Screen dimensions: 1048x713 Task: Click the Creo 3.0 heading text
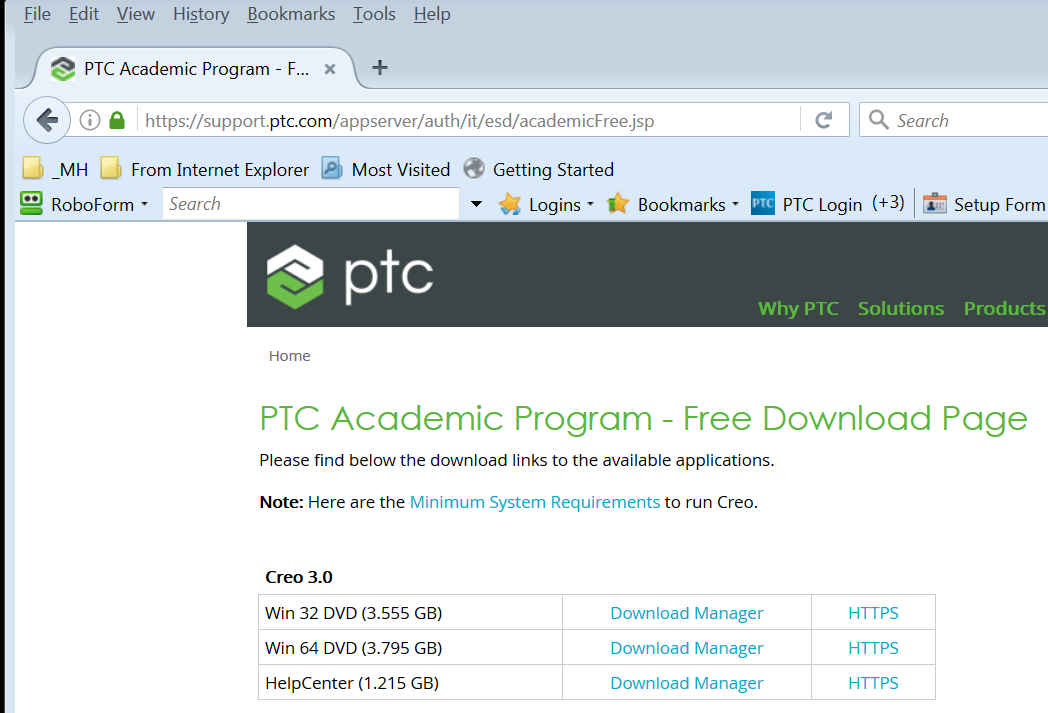click(x=299, y=577)
